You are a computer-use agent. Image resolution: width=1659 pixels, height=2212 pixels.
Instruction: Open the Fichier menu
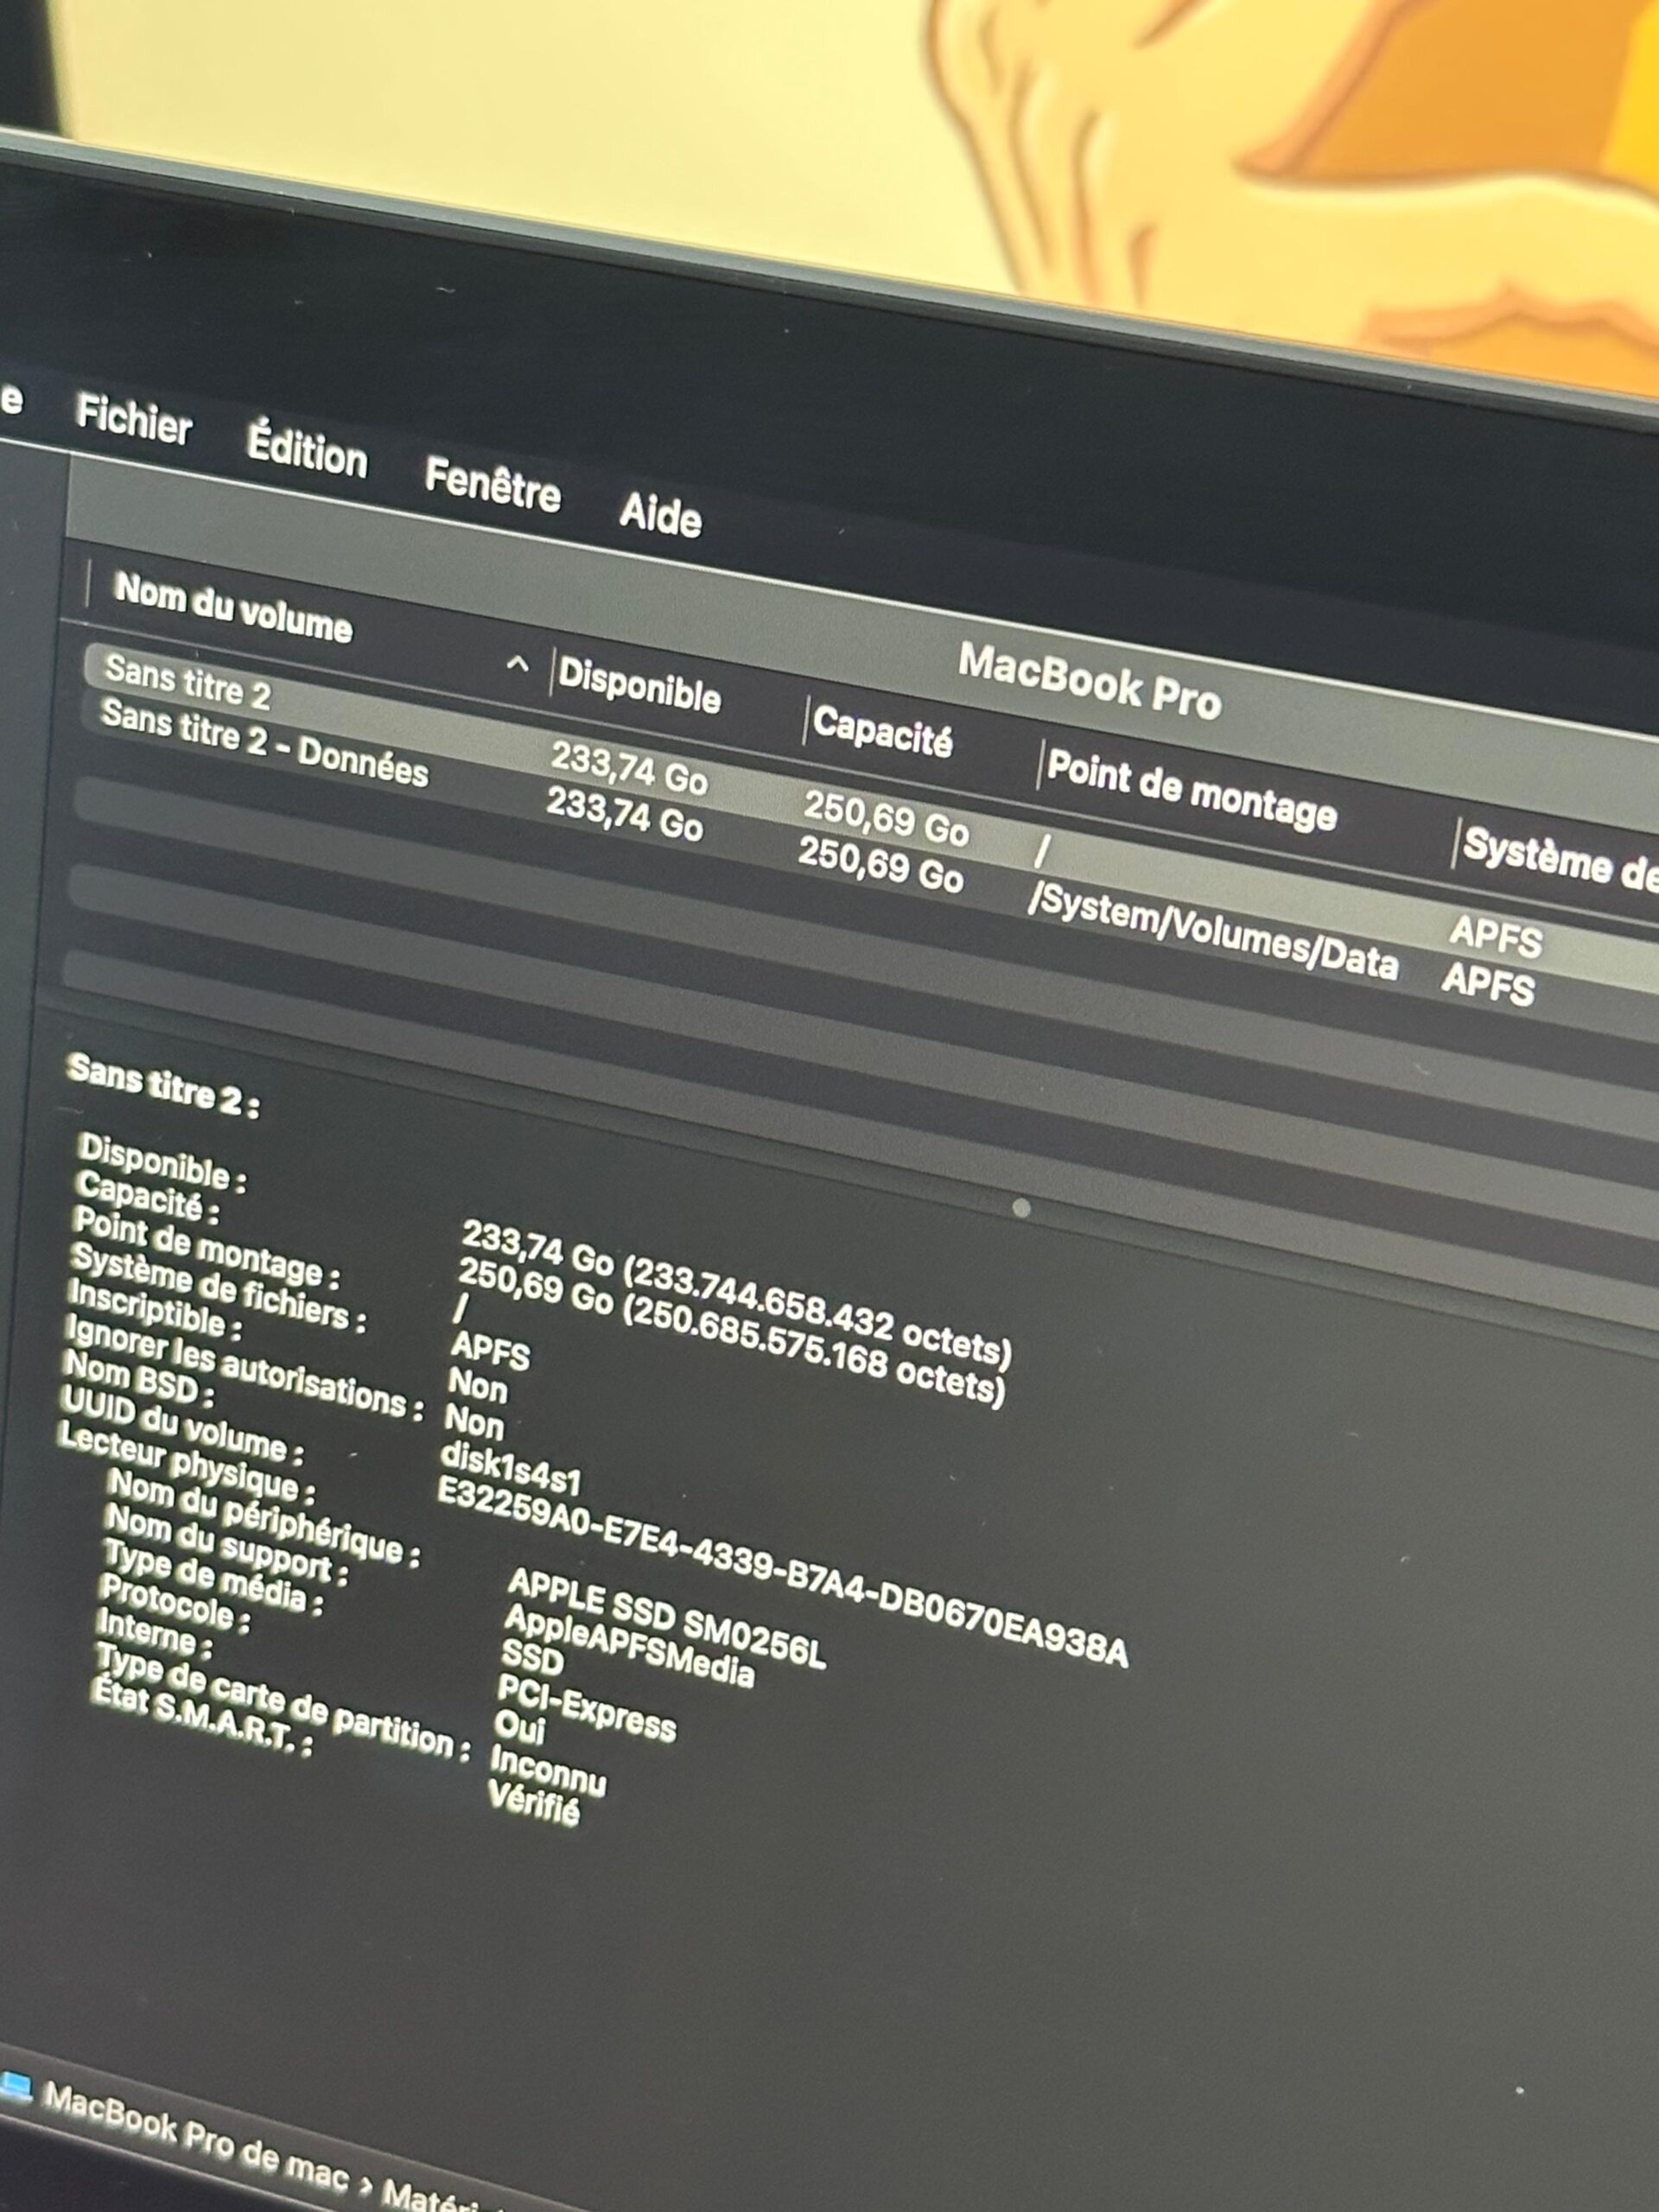pyautogui.click(x=134, y=419)
